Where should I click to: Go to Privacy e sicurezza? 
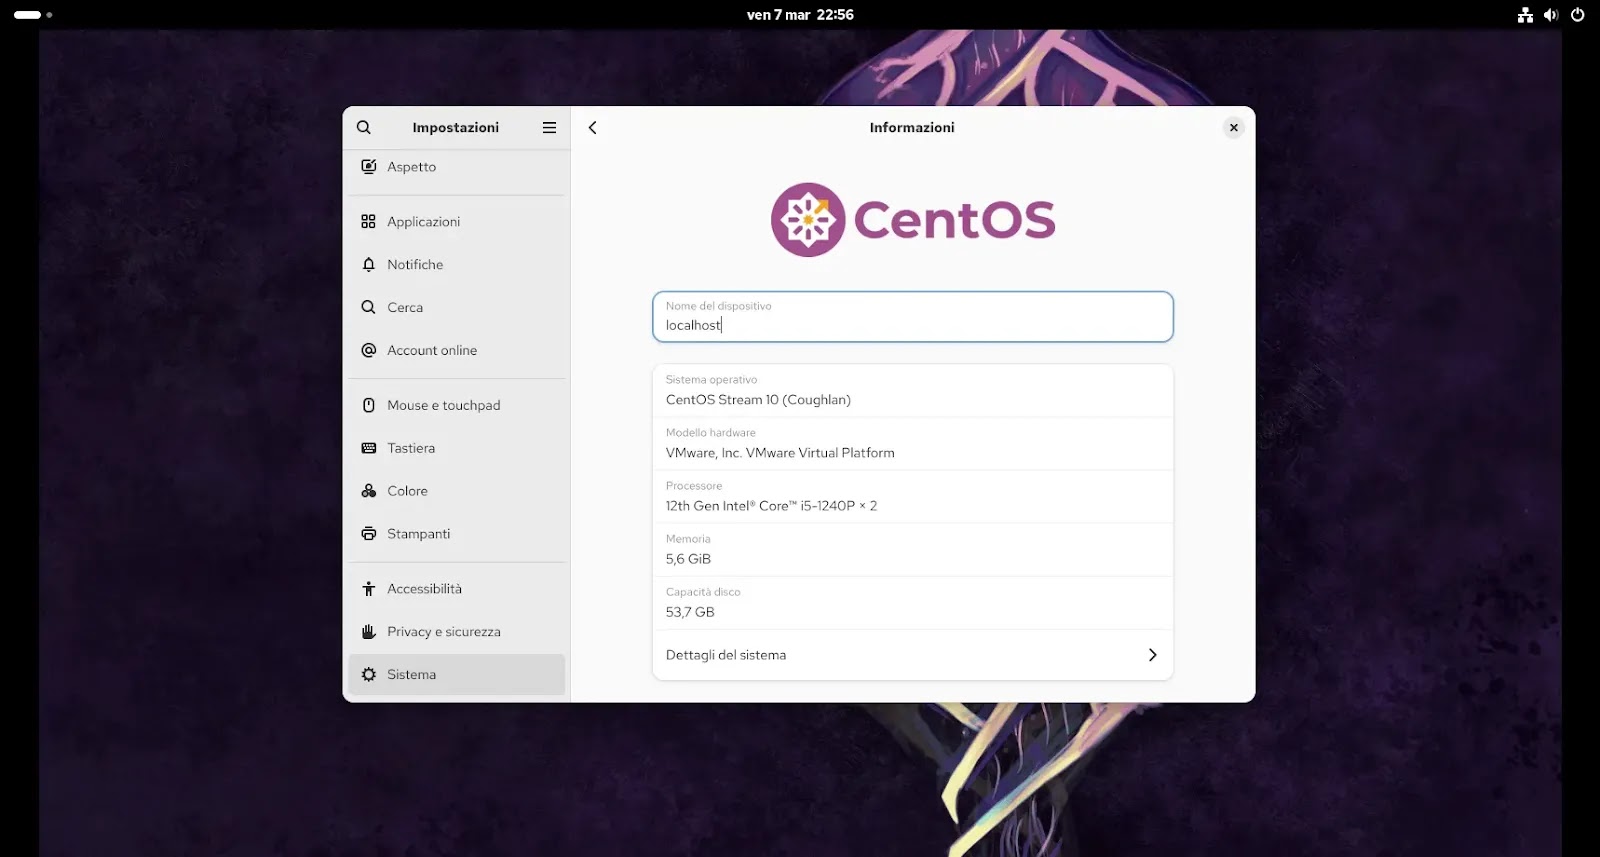[x=443, y=633]
